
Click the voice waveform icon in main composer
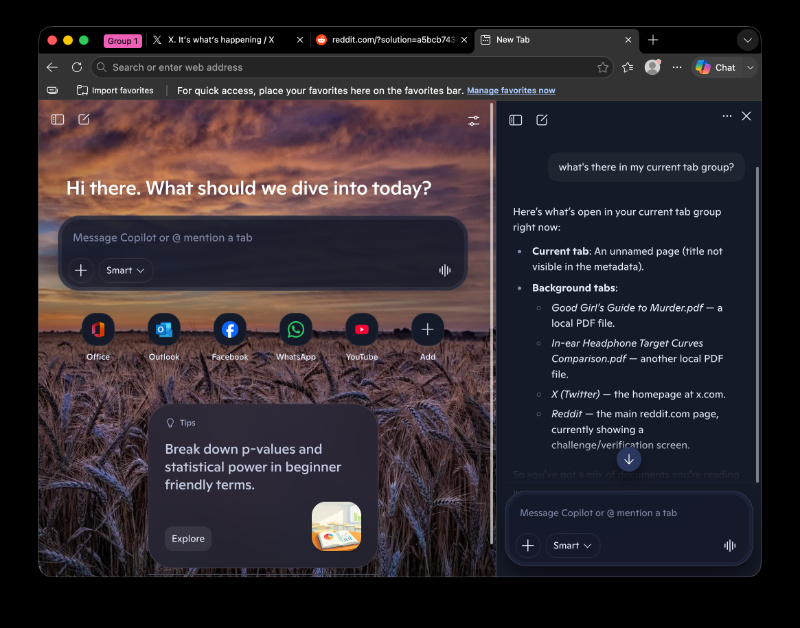pos(445,270)
